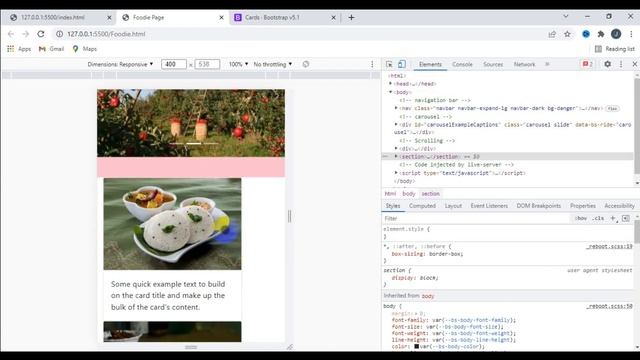The image size is (640, 360).
Task: Toggle the device toolbar icon
Action: click(402, 64)
